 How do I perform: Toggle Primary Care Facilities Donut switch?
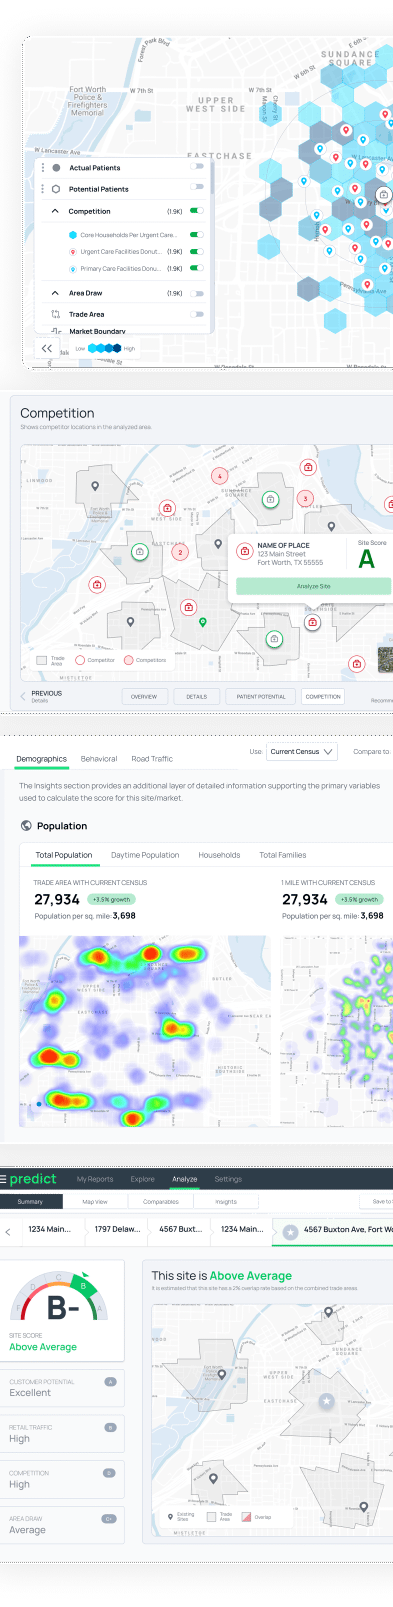(x=198, y=269)
